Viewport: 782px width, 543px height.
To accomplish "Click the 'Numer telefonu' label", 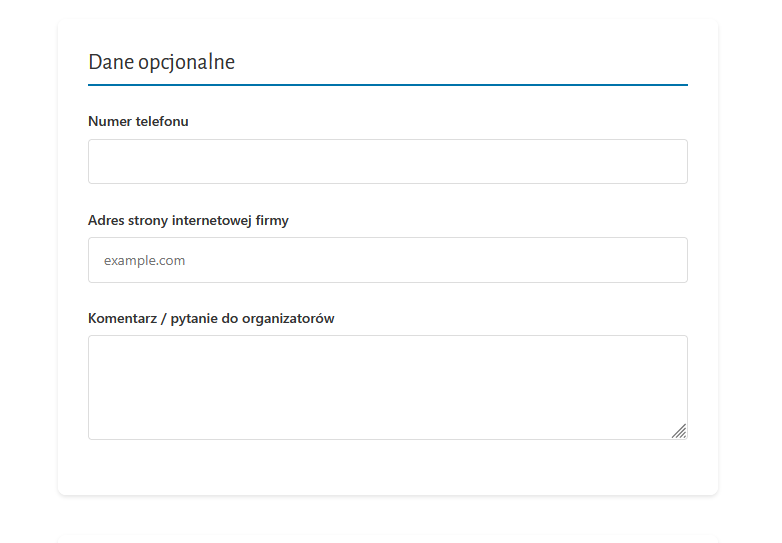I will pyautogui.click(x=138, y=121).
